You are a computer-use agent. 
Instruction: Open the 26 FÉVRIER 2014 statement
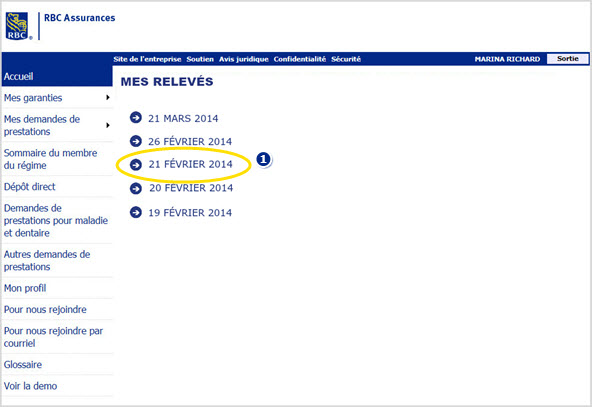tap(190, 142)
